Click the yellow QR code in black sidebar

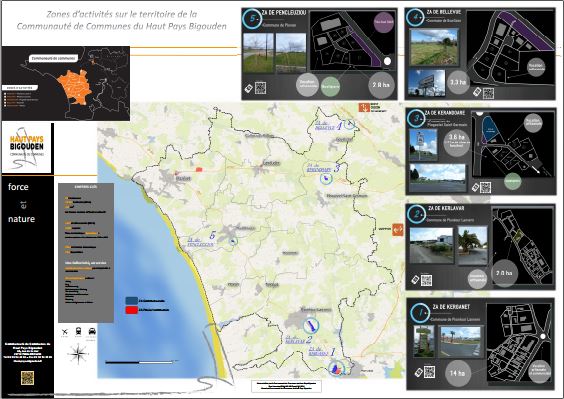[x=27, y=378]
